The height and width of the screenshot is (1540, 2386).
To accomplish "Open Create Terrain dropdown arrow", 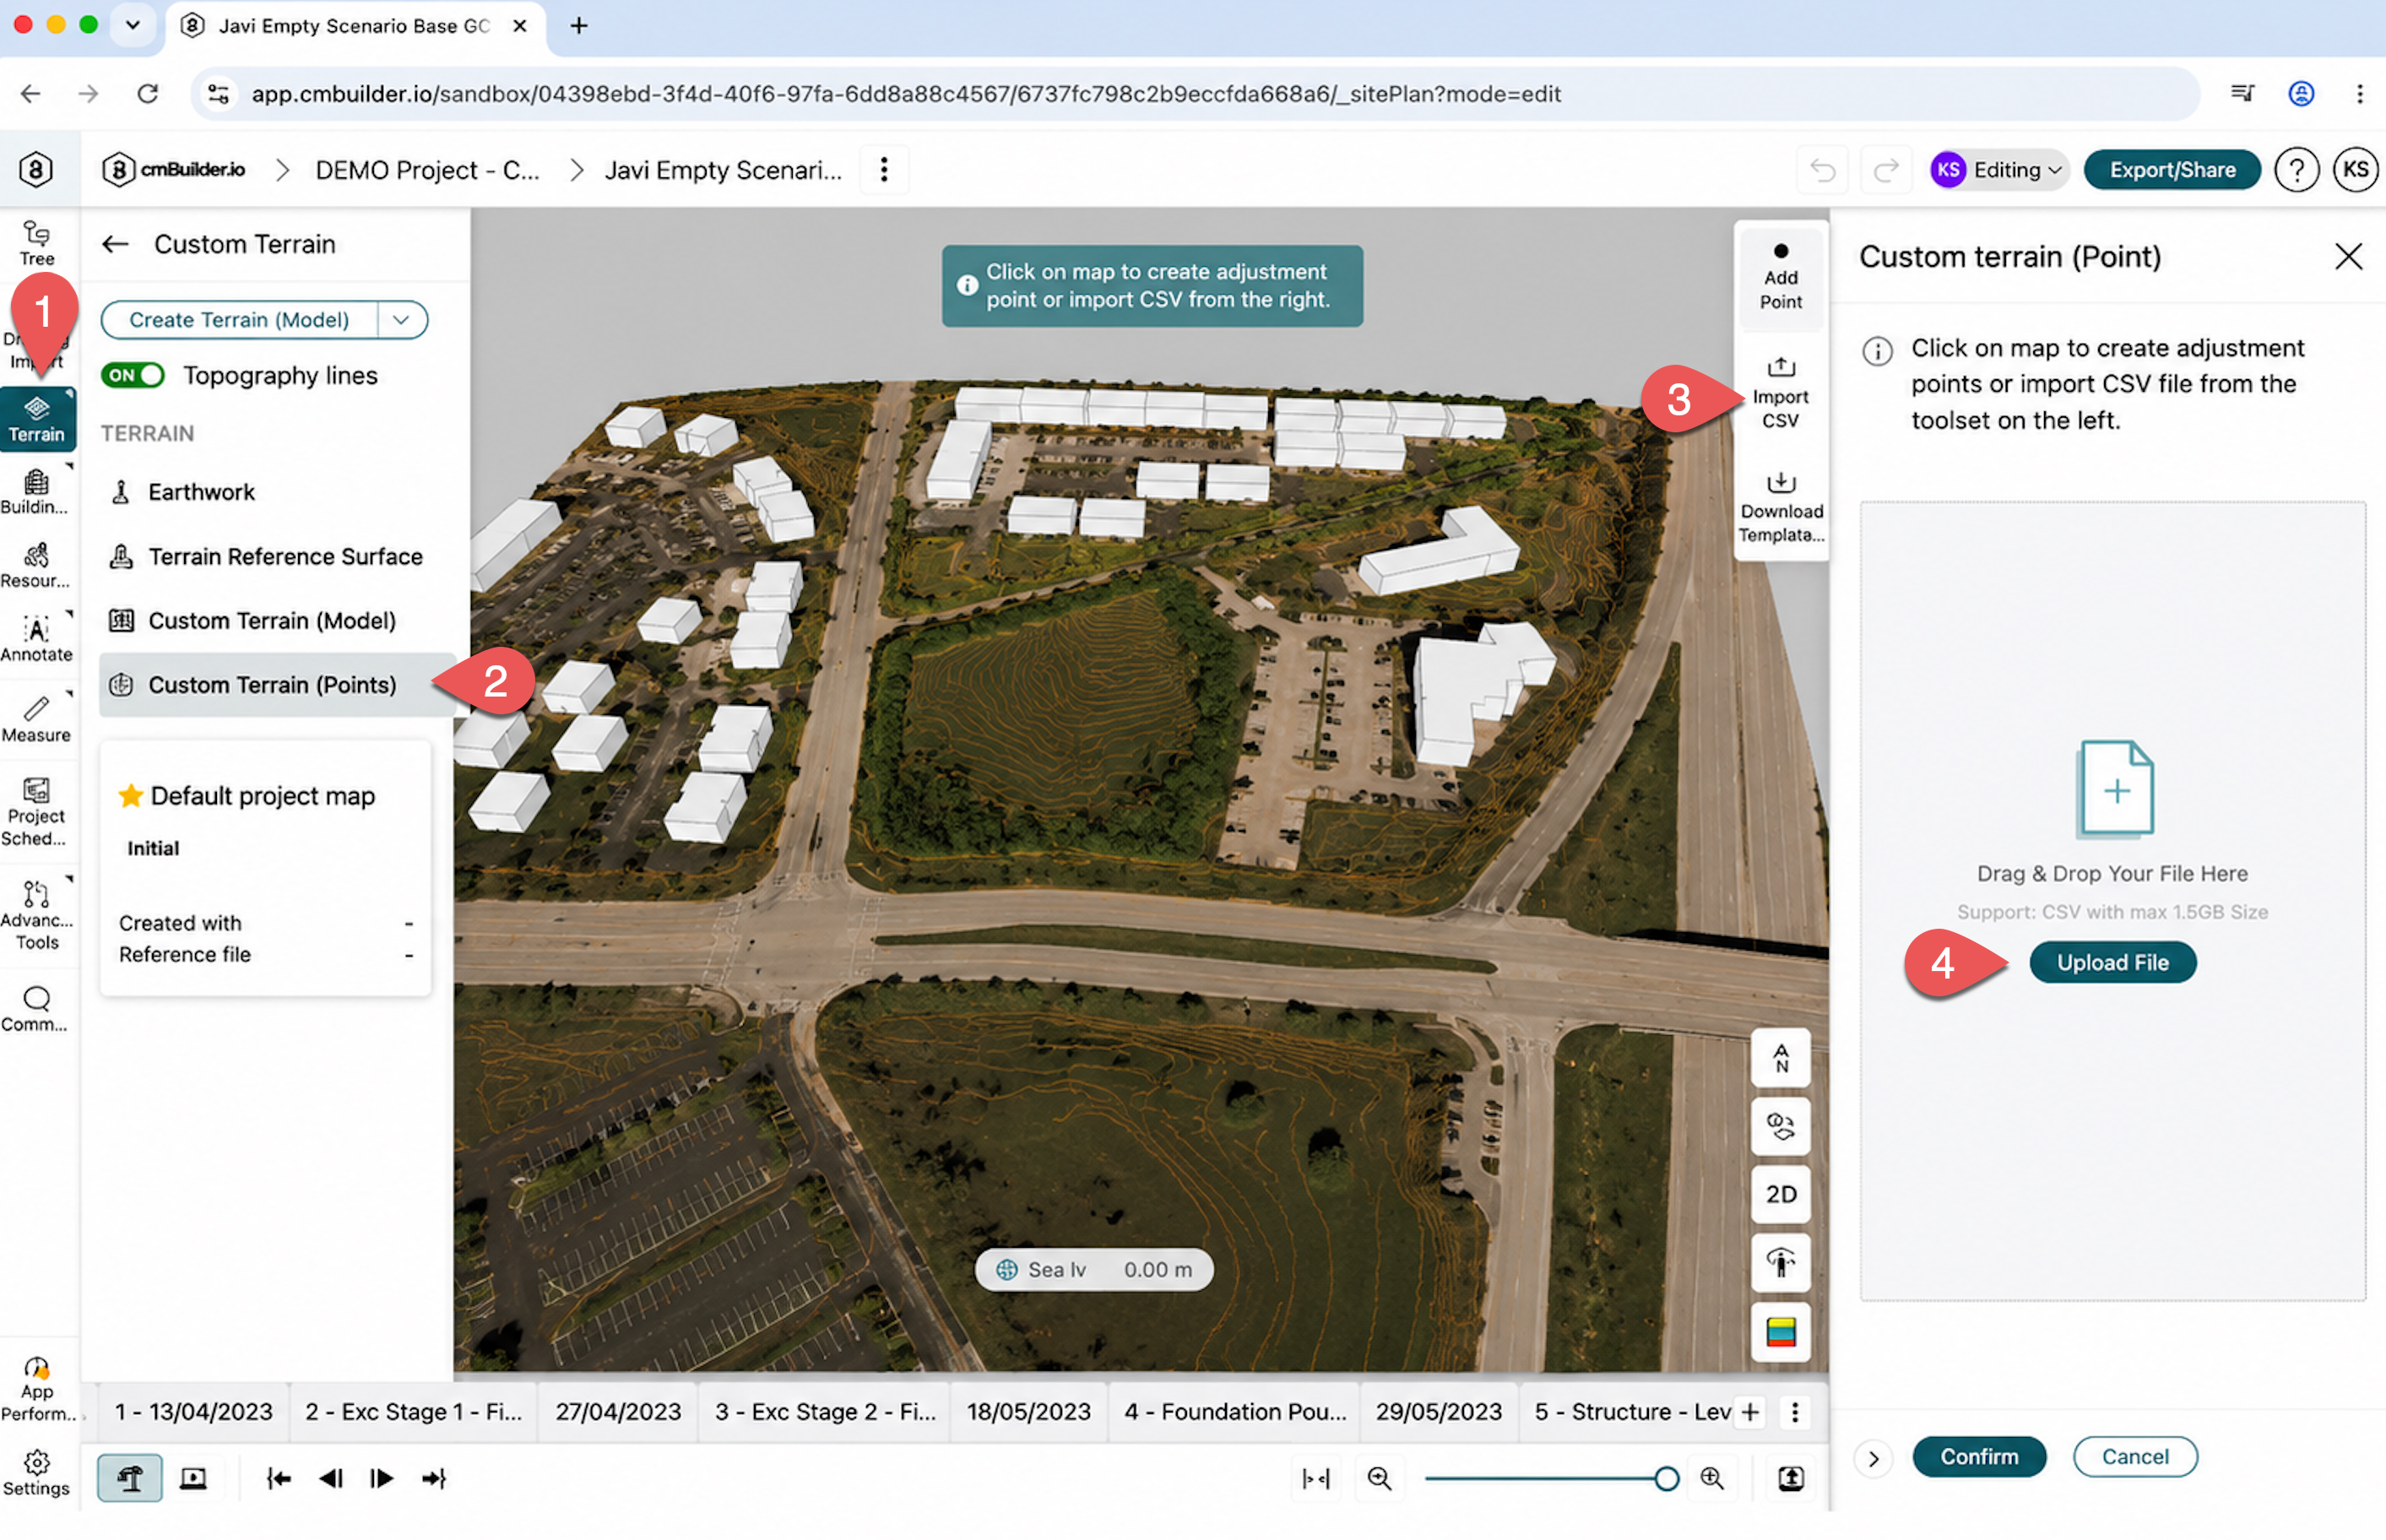I will click(x=402, y=320).
